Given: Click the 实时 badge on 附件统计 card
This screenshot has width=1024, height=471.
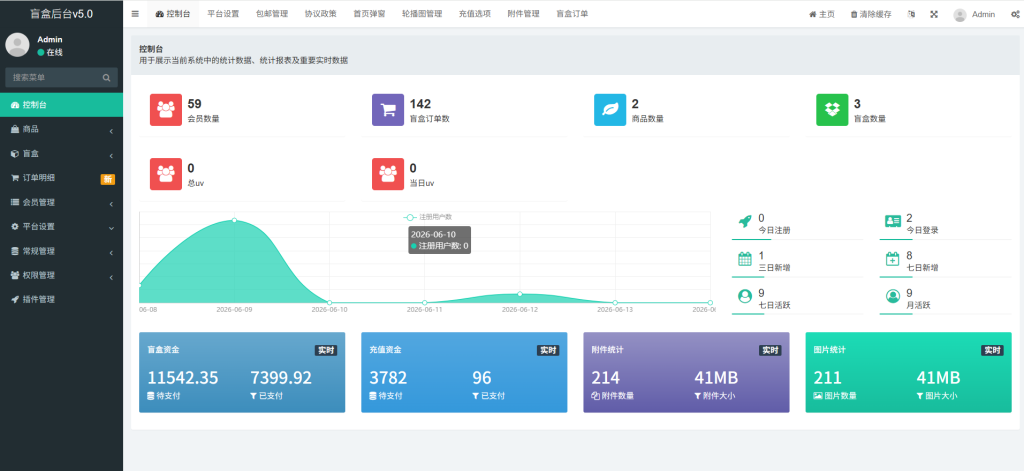Looking at the screenshot, I should click(x=770, y=350).
